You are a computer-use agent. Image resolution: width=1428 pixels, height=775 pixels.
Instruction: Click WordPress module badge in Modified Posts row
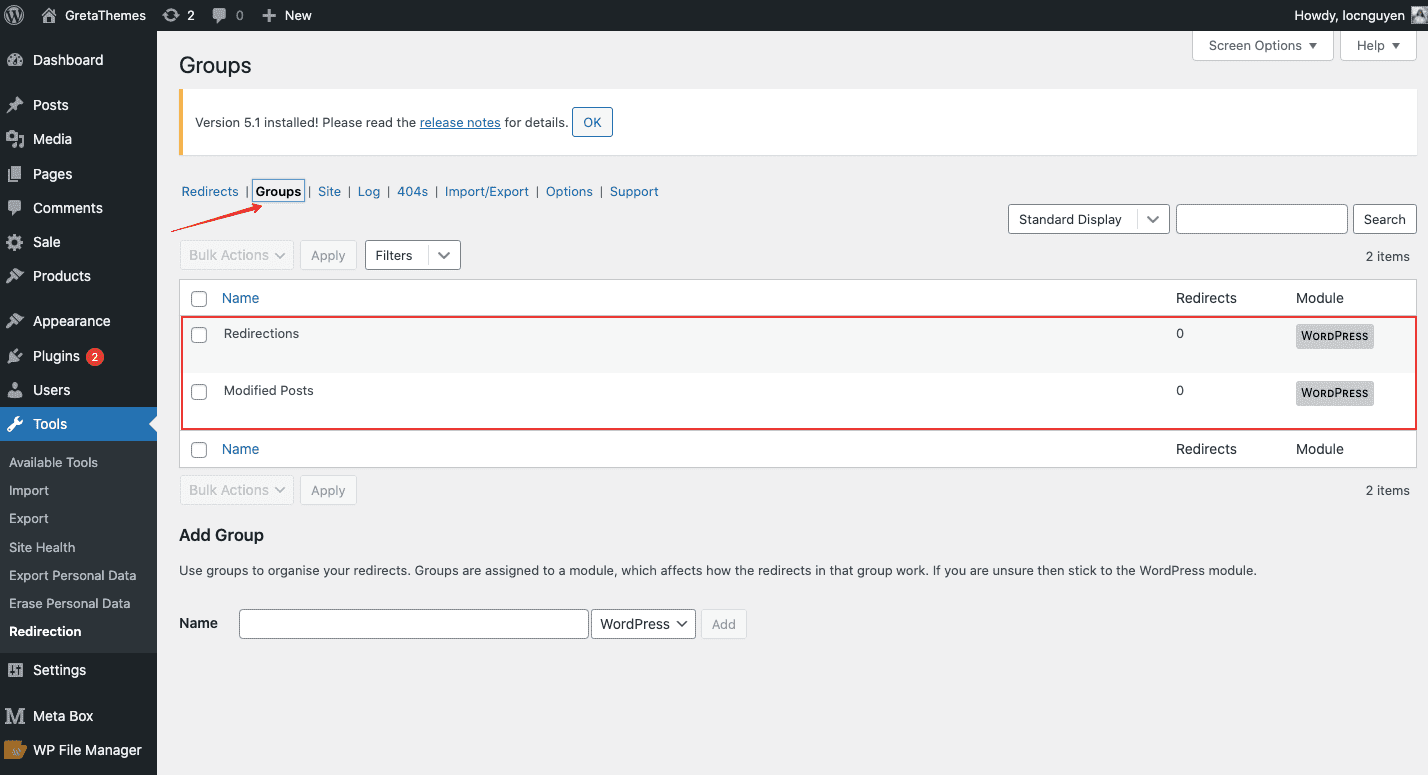1335,393
